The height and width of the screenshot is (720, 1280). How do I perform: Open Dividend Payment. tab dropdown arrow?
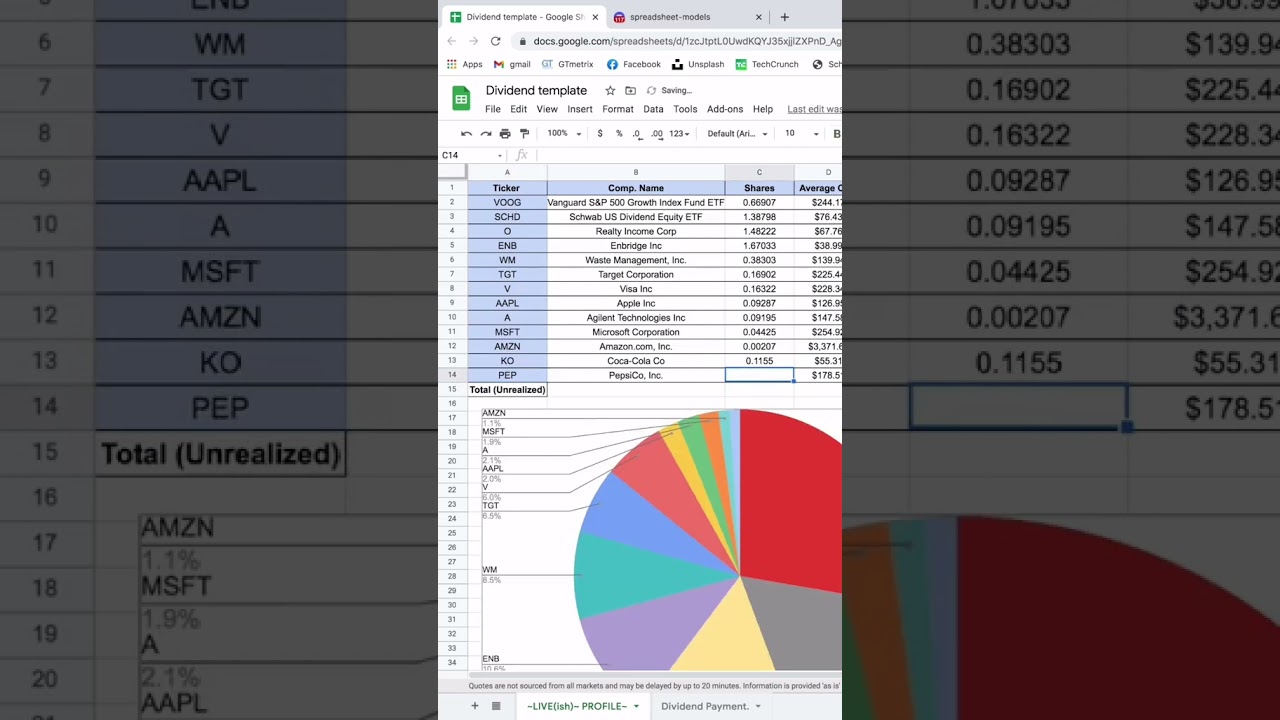click(x=758, y=707)
